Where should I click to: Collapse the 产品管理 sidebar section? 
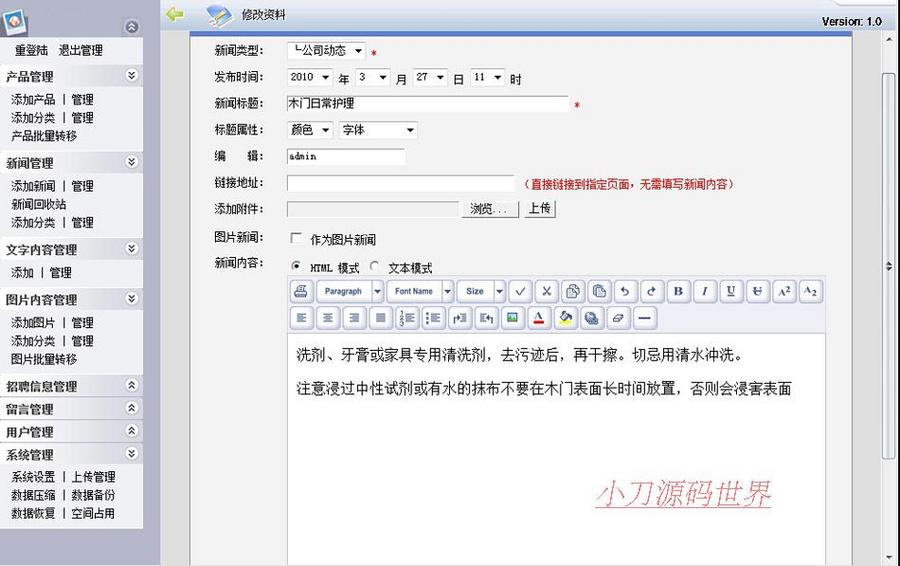[131, 75]
